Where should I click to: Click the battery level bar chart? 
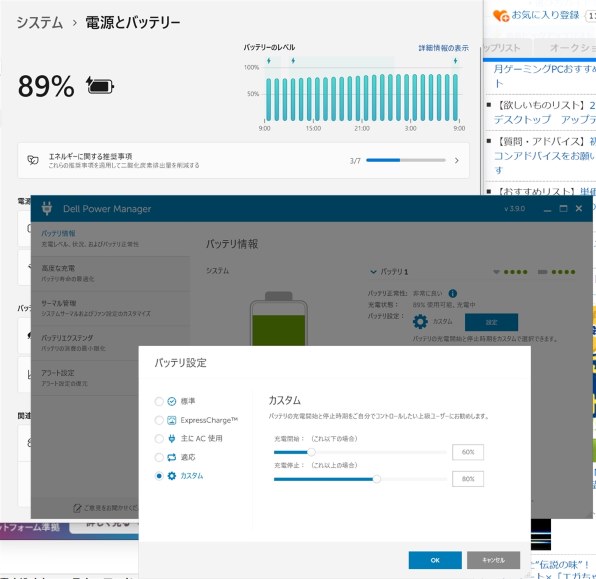click(362, 97)
